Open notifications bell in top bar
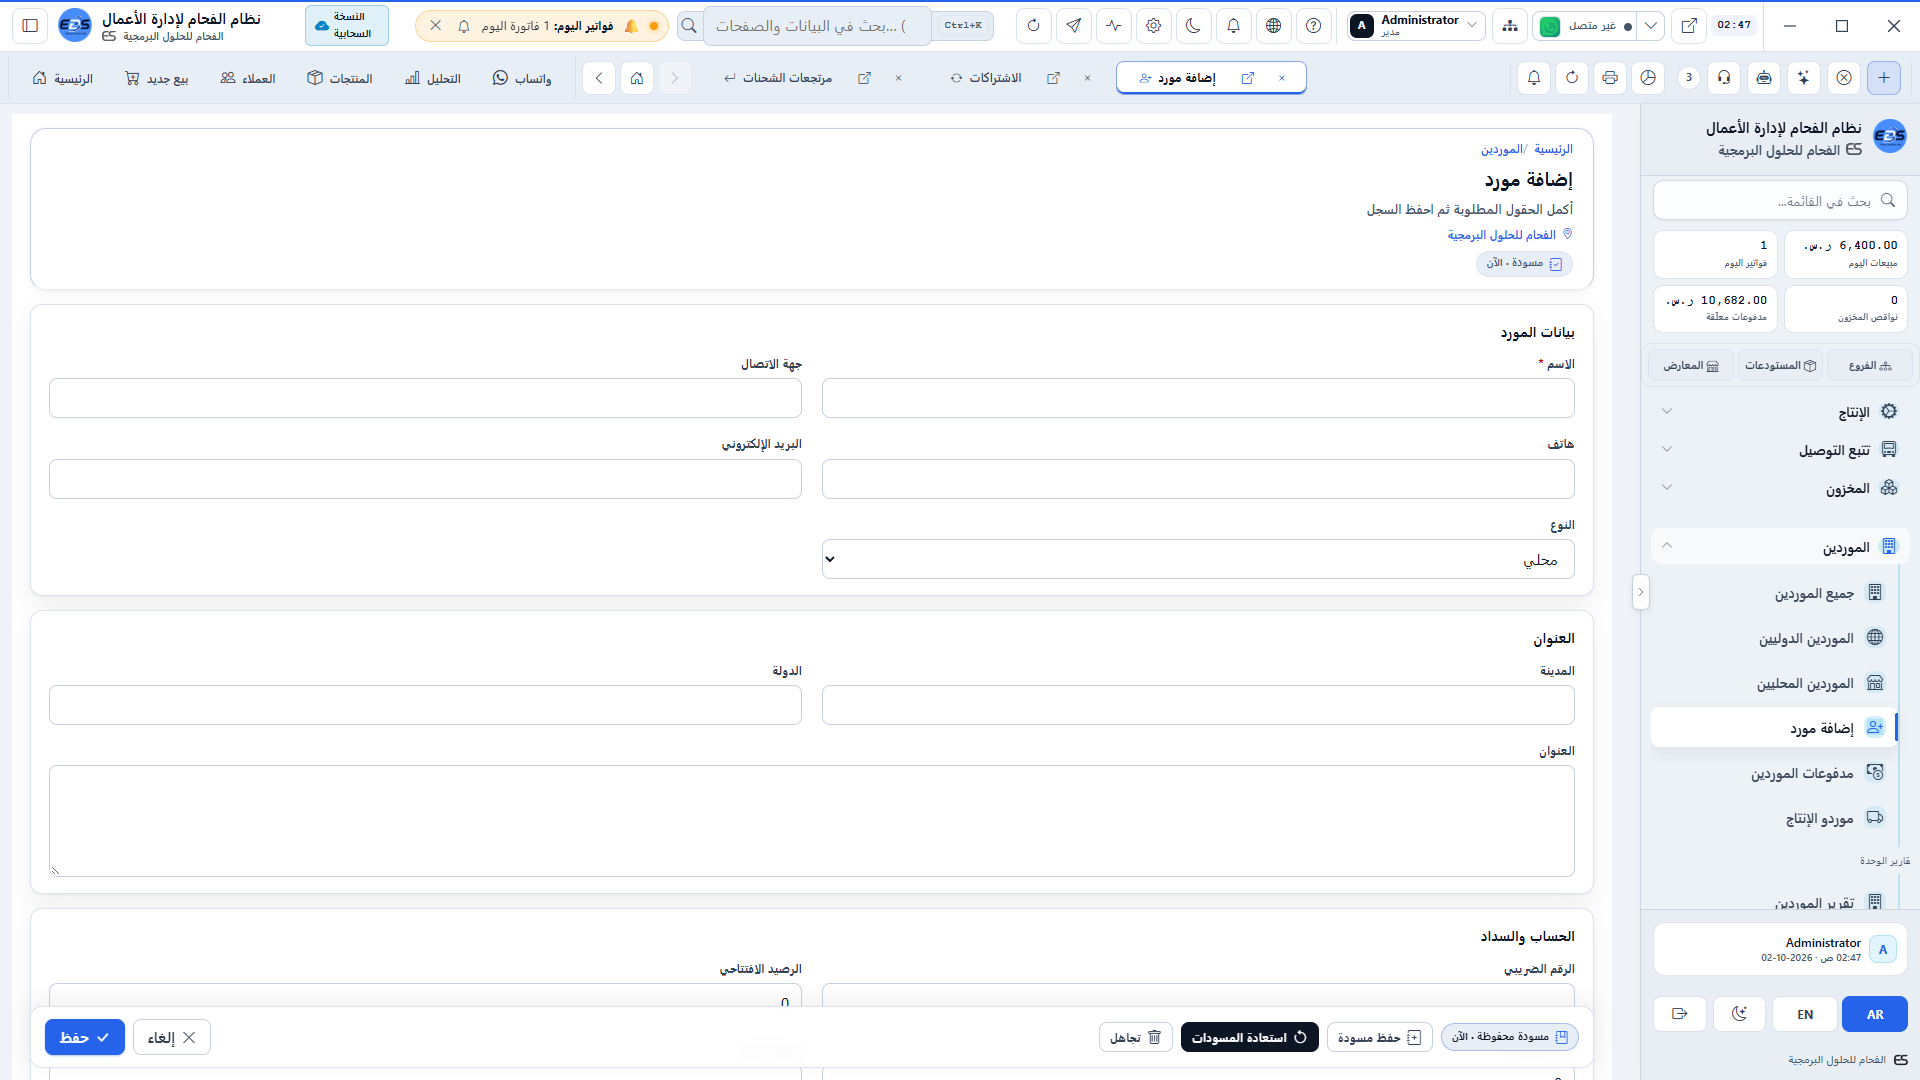1920x1080 pixels. (1233, 26)
